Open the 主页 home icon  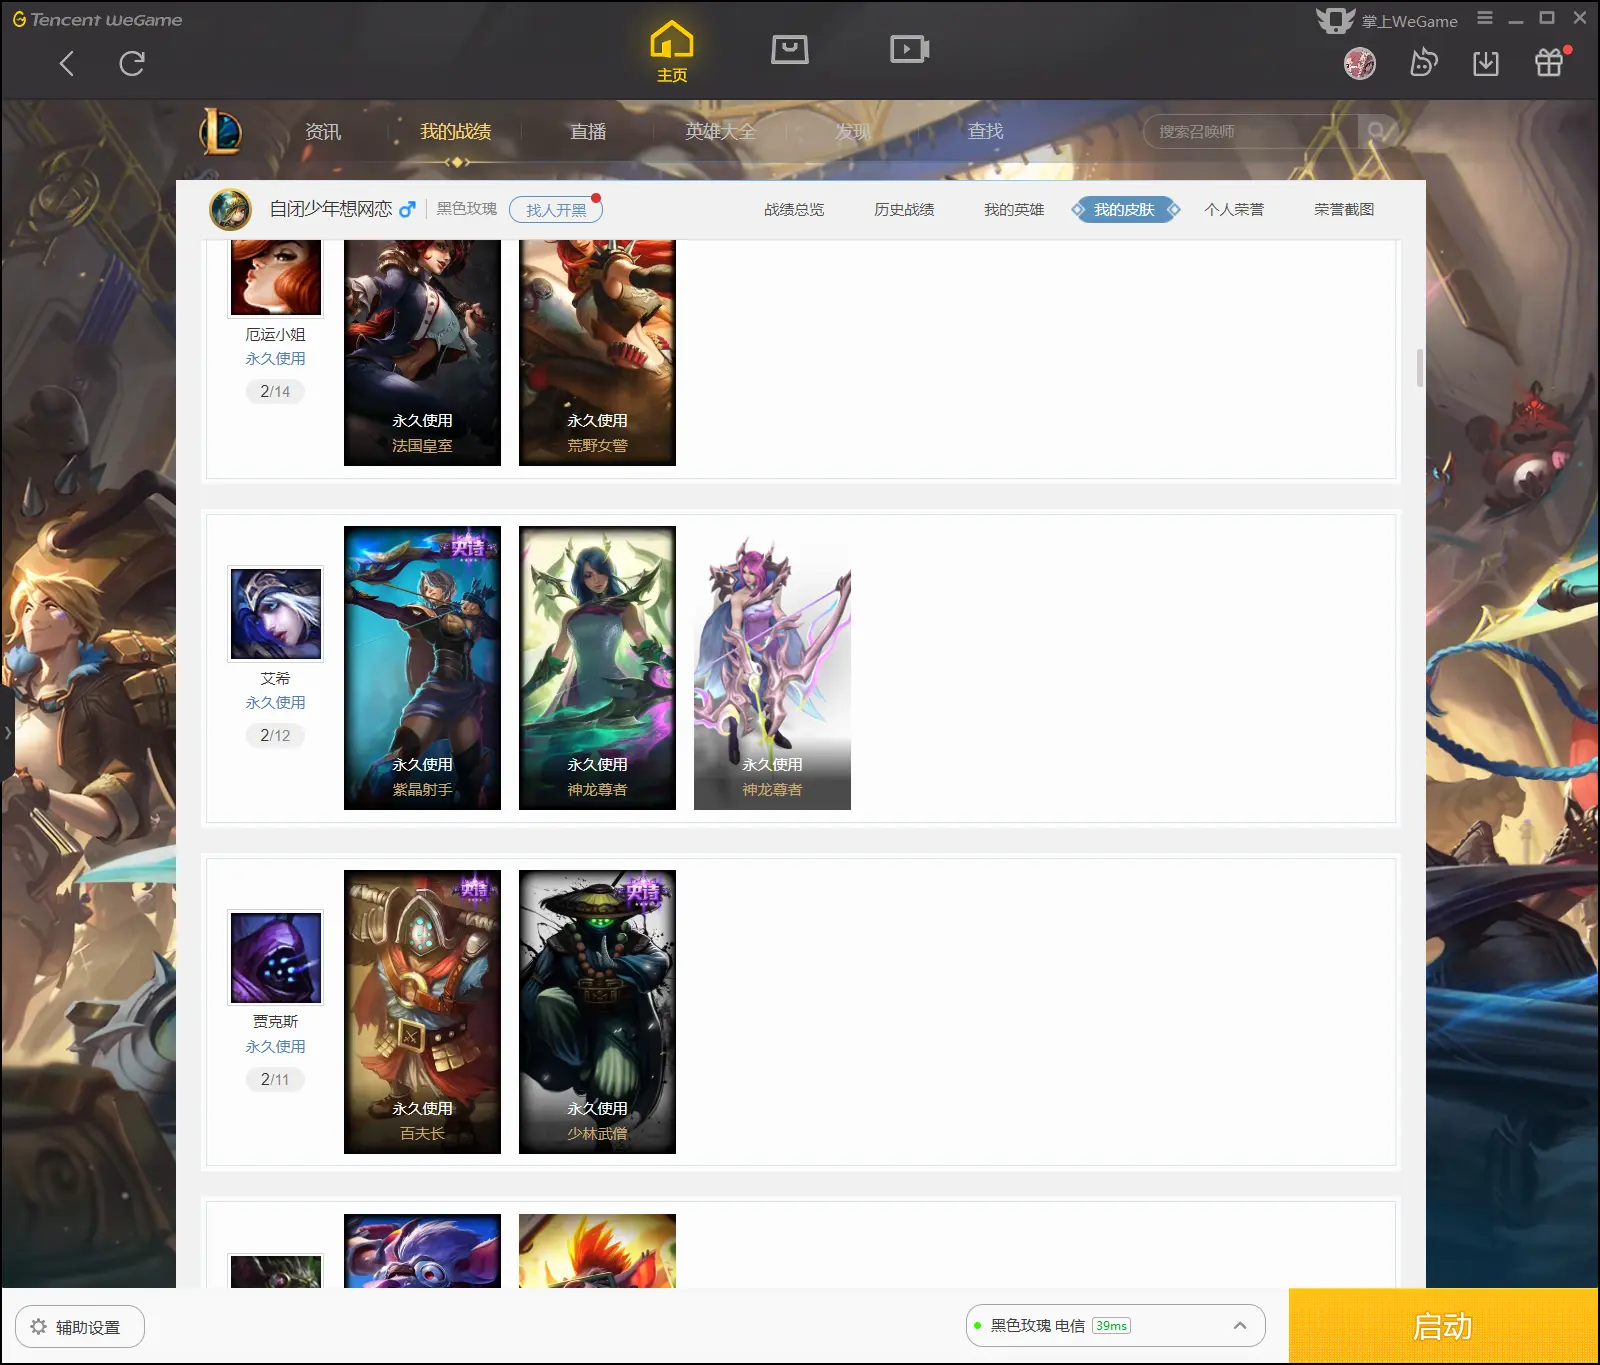point(671,51)
